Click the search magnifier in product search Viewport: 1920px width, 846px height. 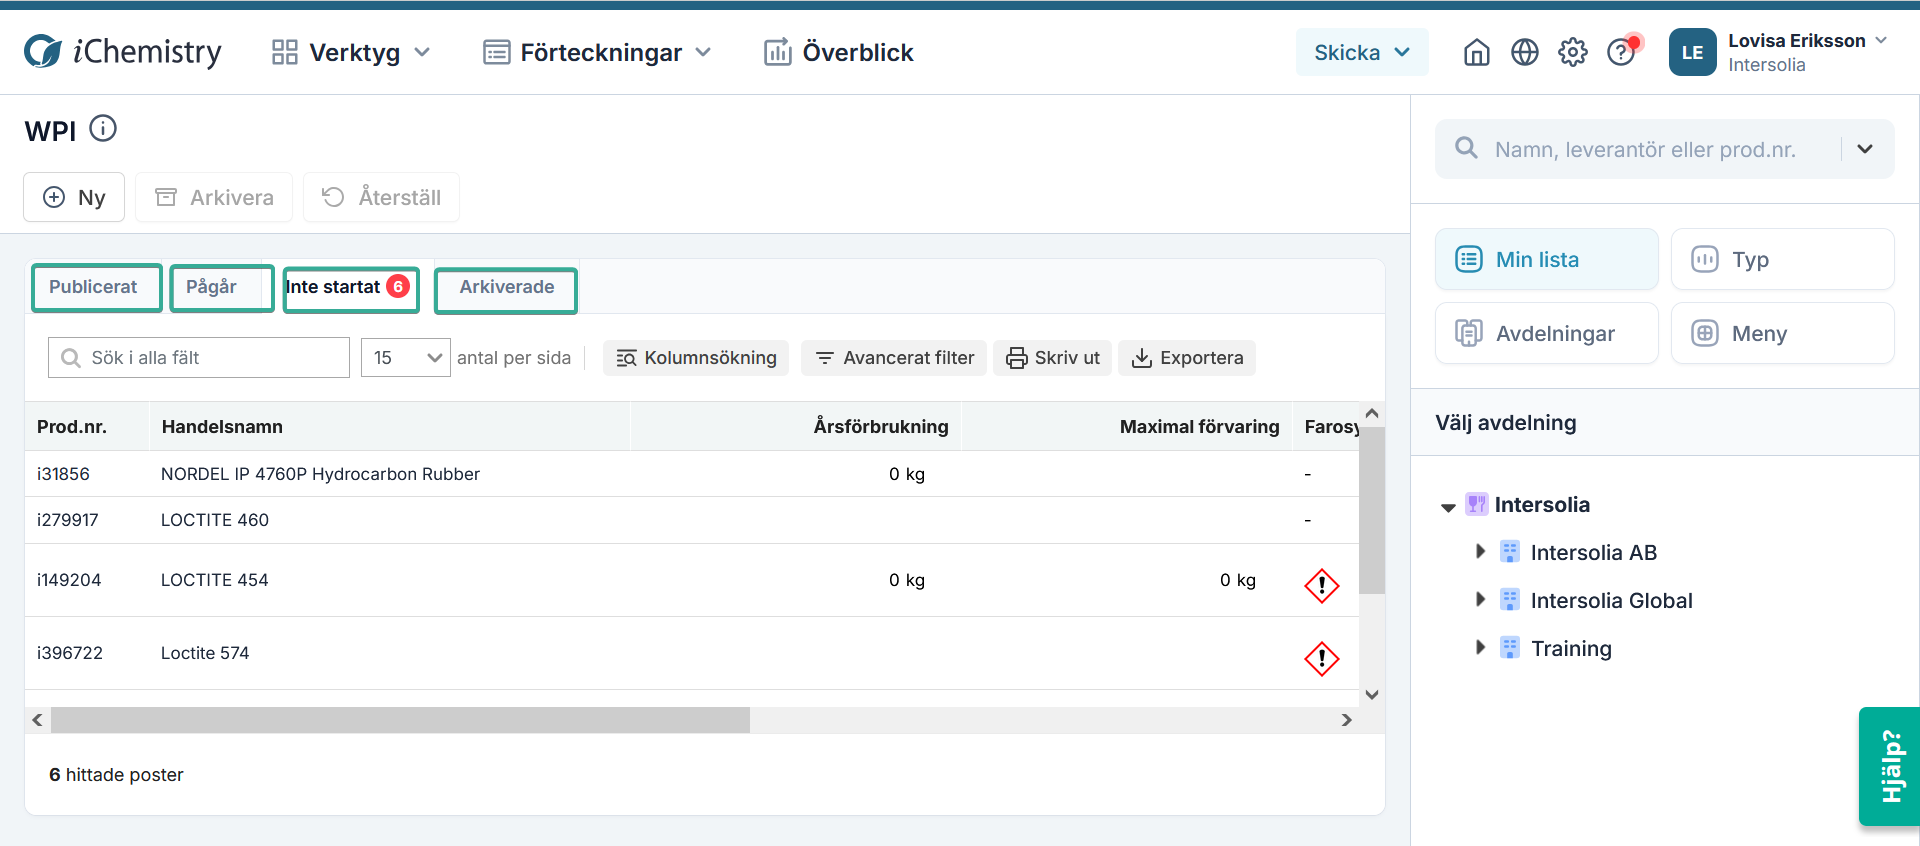point(1466,148)
